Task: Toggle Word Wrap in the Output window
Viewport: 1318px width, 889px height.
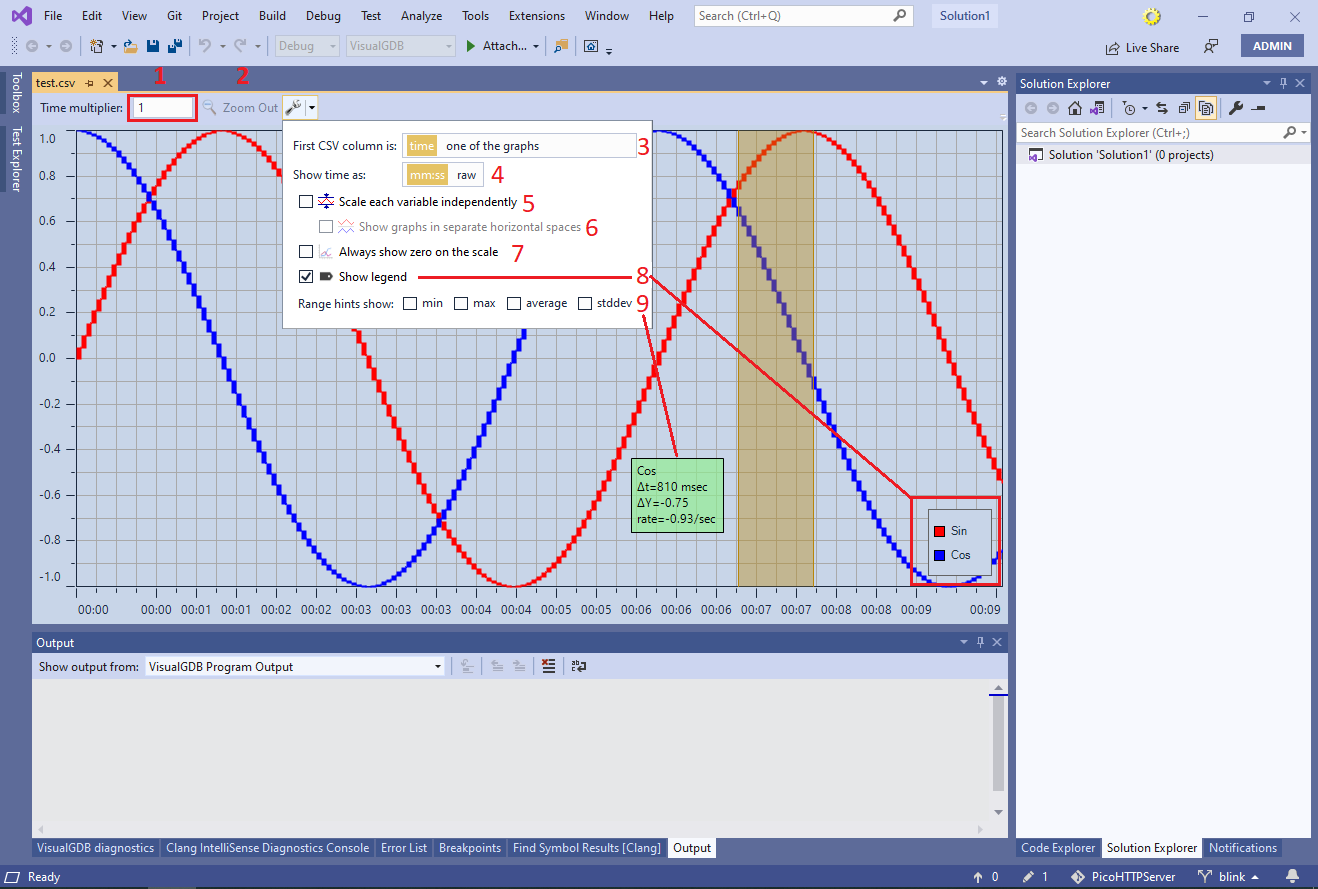Action: click(579, 666)
